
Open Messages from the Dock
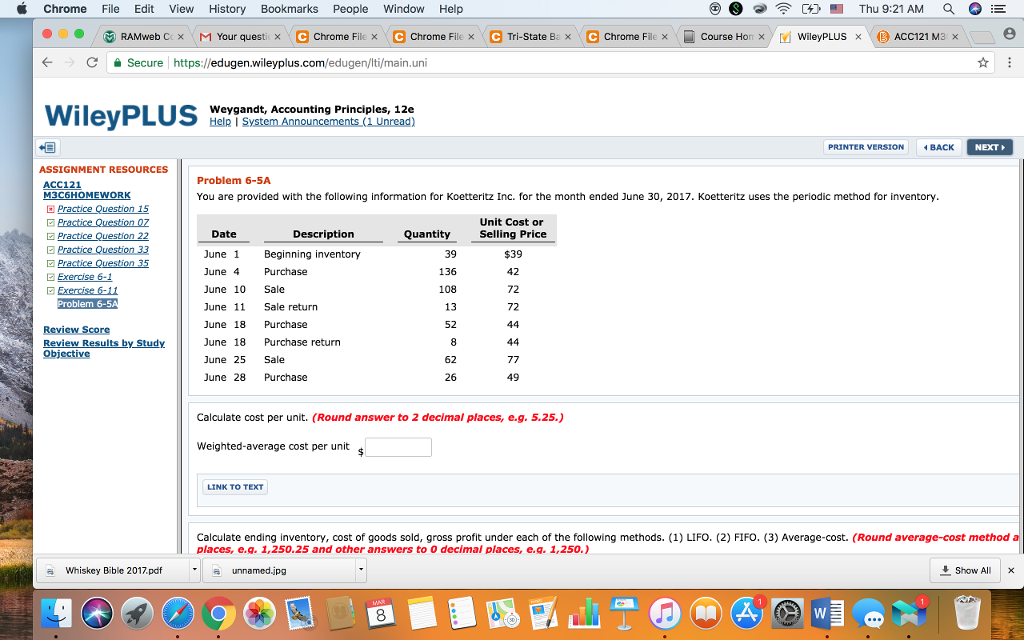click(868, 614)
